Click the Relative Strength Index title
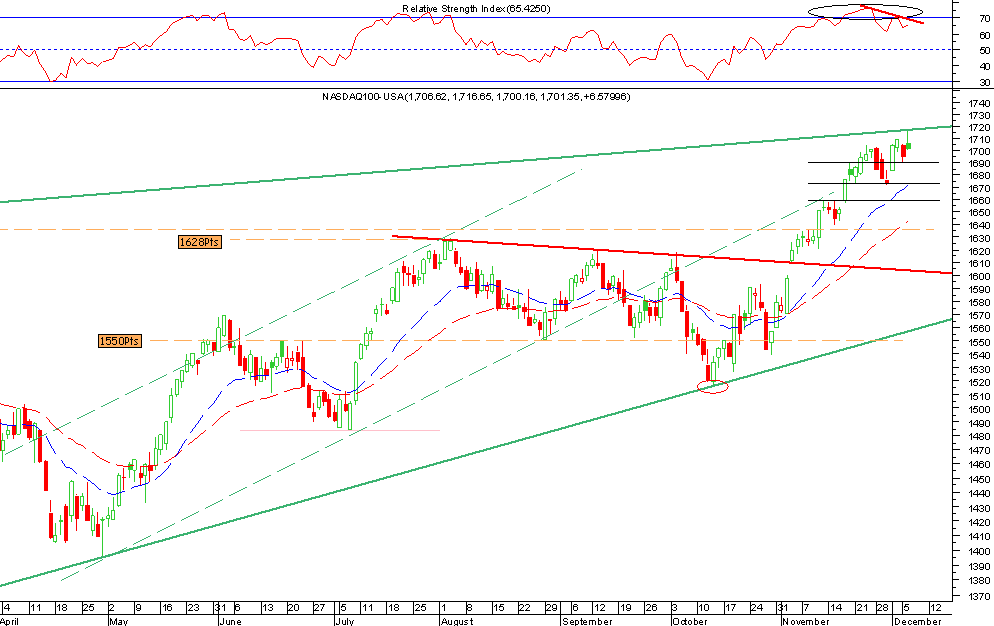 (476, 9)
